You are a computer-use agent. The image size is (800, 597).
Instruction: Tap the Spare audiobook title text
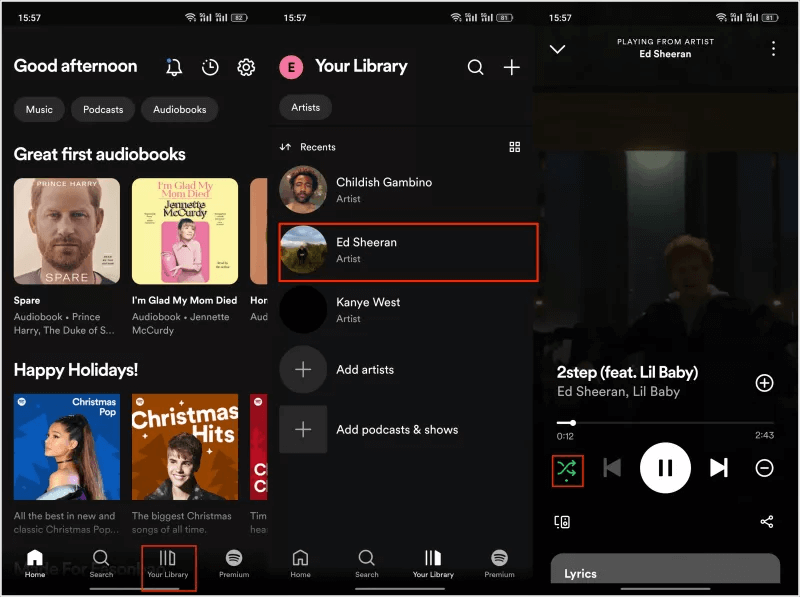(27, 300)
